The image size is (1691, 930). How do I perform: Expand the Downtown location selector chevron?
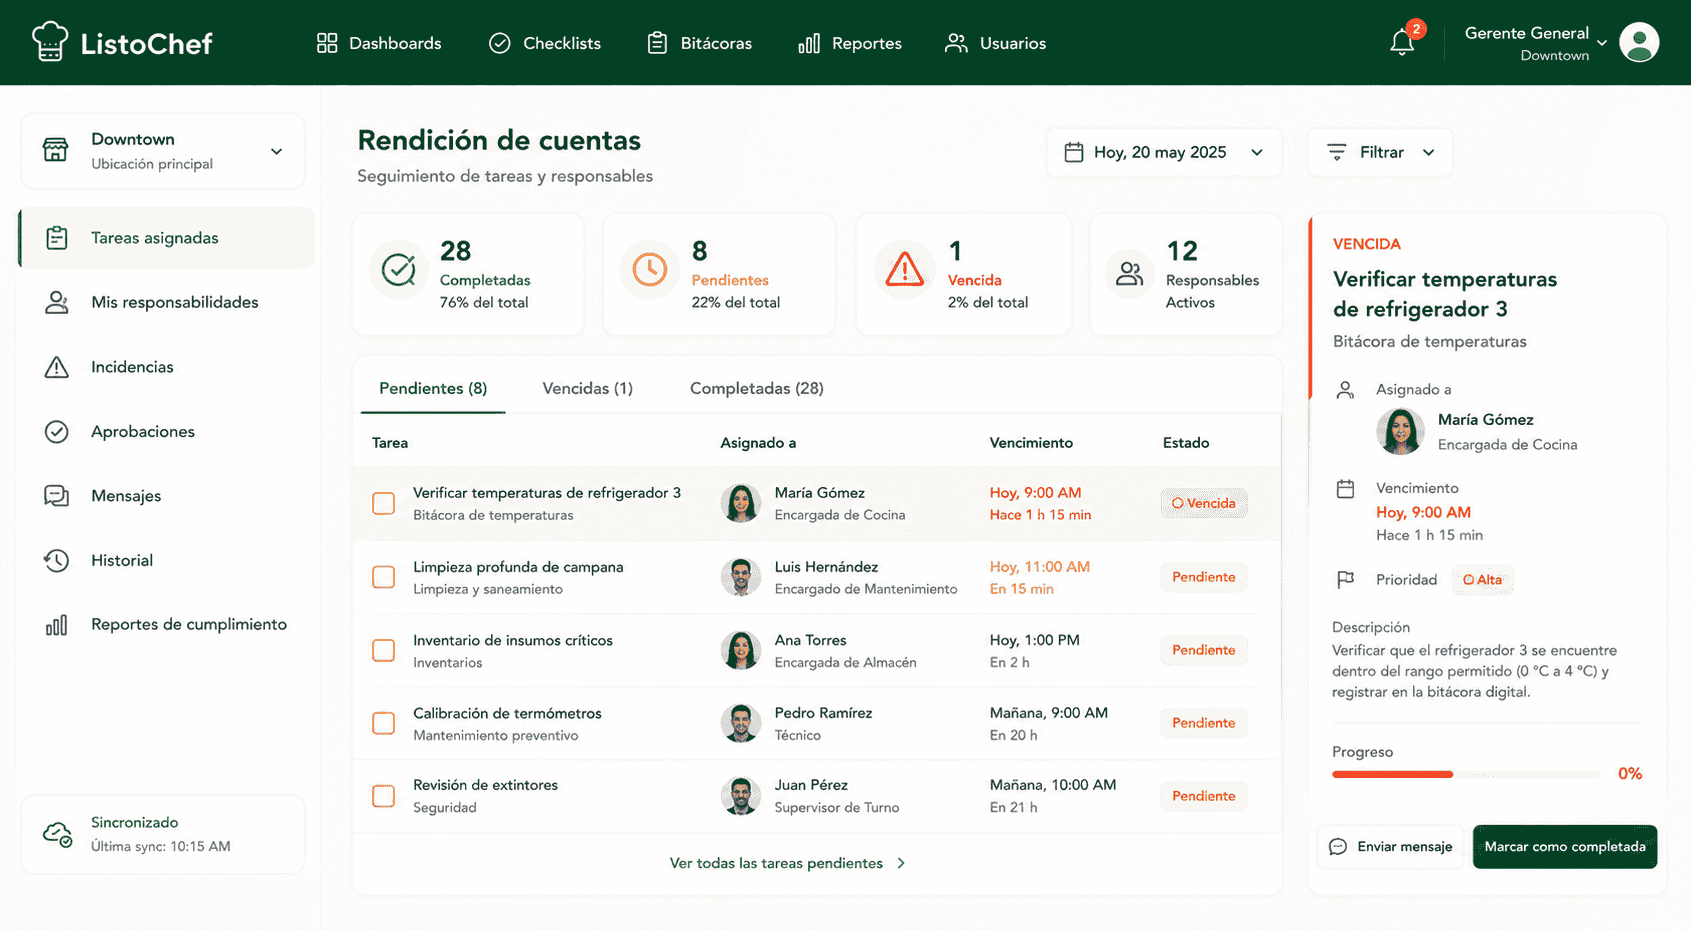click(277, 151)
